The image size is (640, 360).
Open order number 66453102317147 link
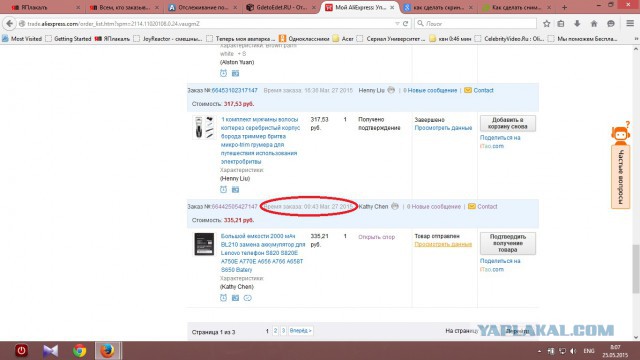click(x=234, y=90)
